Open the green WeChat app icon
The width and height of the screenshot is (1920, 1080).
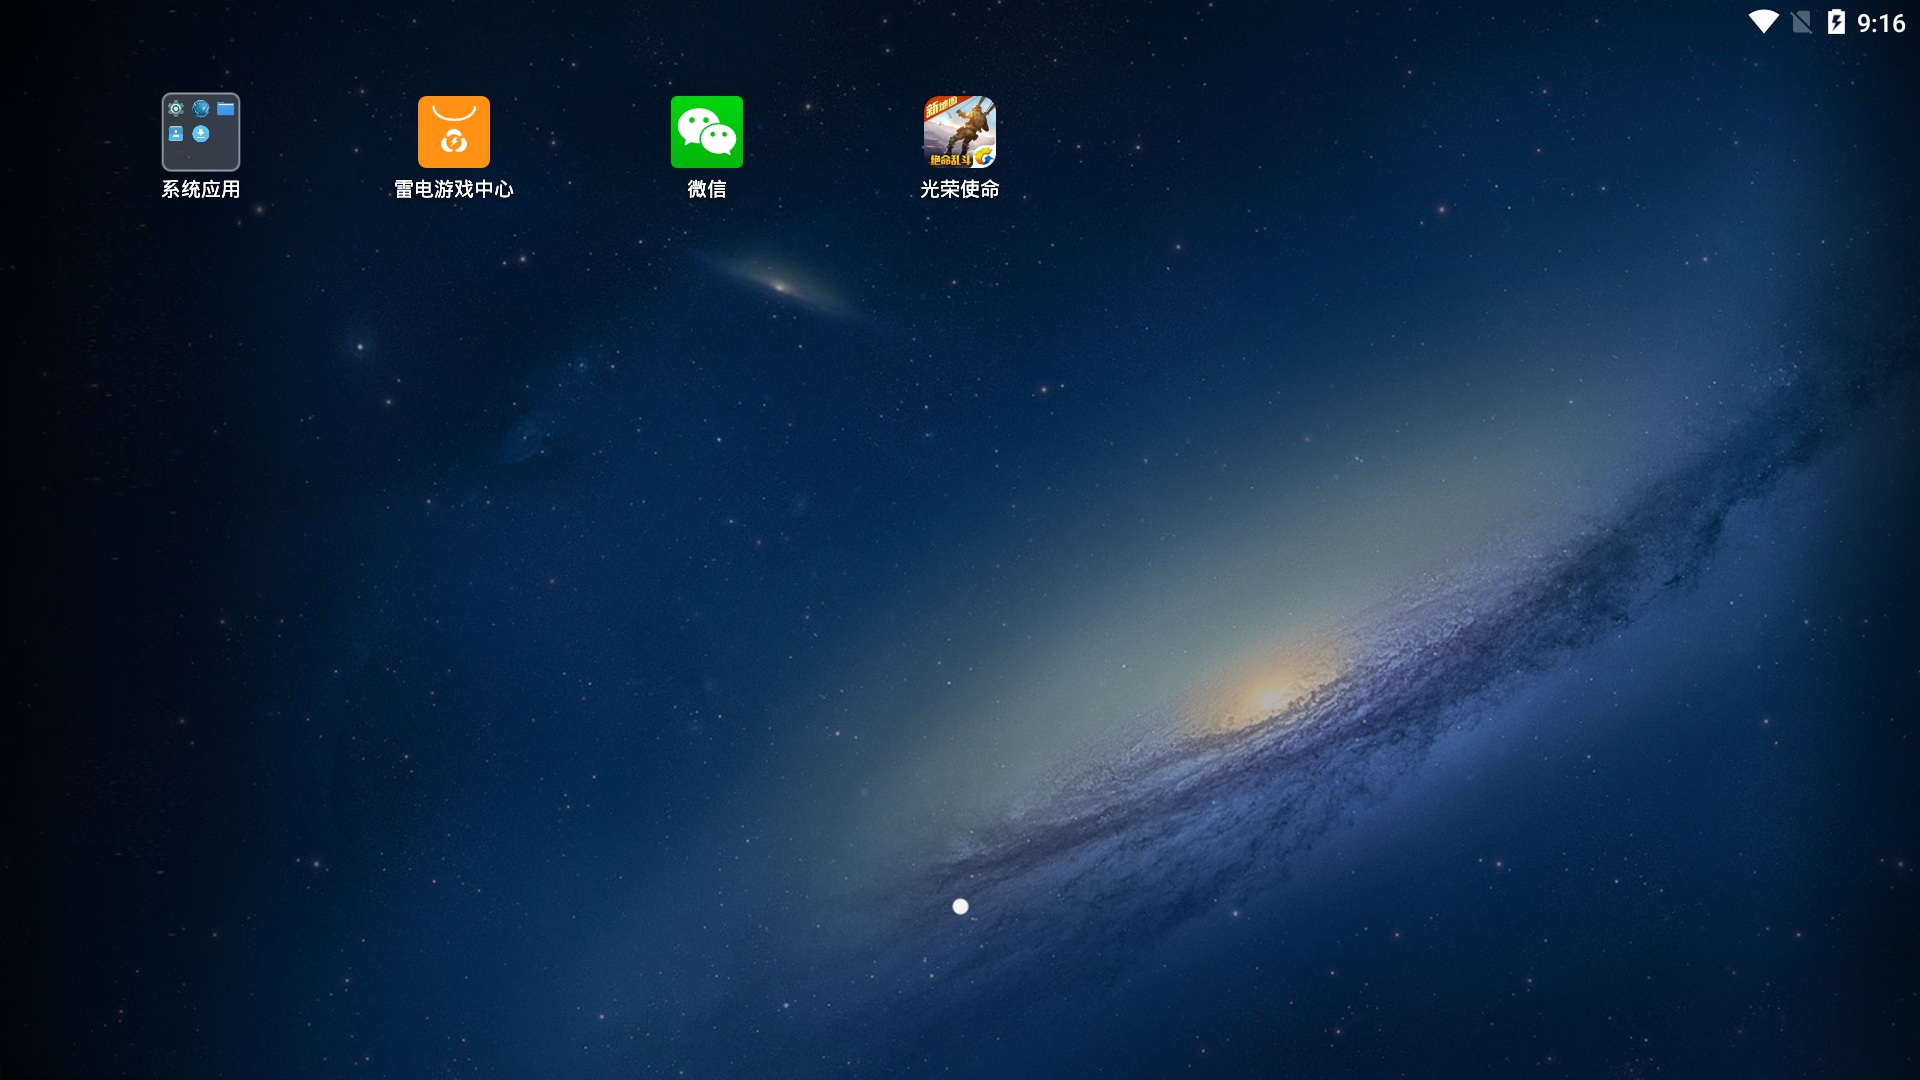tap(706, 132)
